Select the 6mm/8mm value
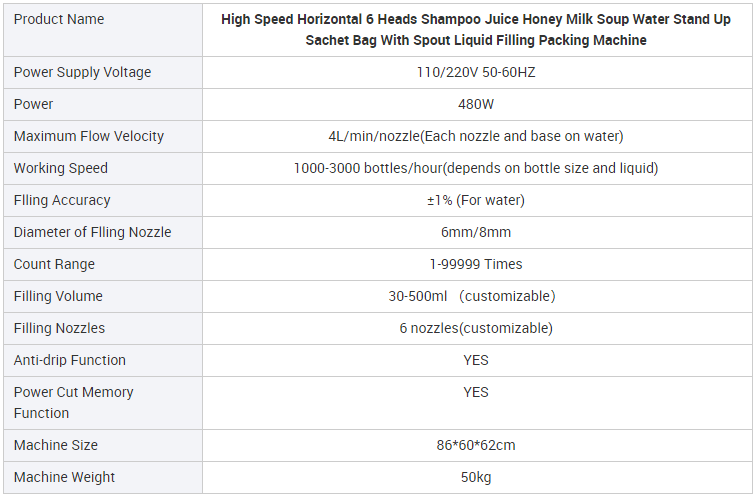The width and height of the screenshot is (756, 496). pyautogui.click(x=476, y=232)
